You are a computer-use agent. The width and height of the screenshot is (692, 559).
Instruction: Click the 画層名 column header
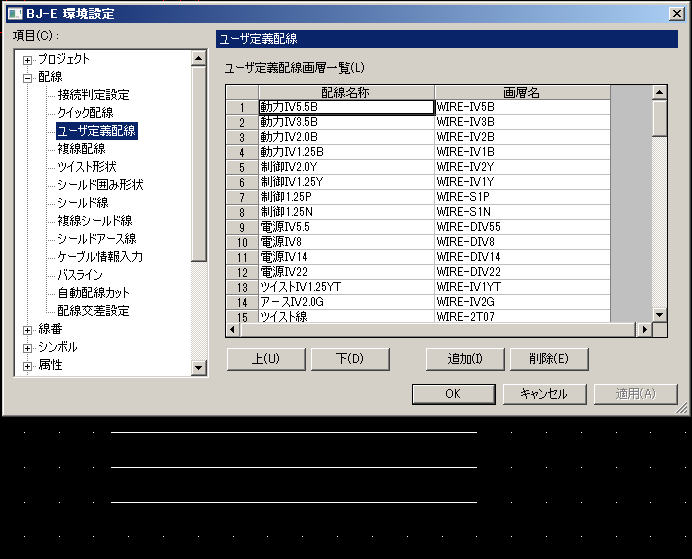pos(523,93)
